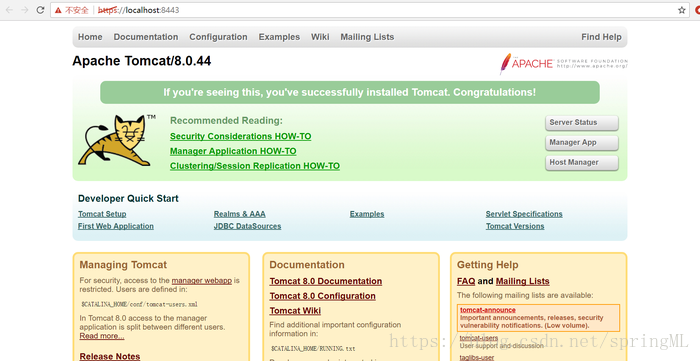The width and height of the screenshot is (700, 361).
Task: Open the Servlet Specifications link
Action: click(x=524, y=214)
